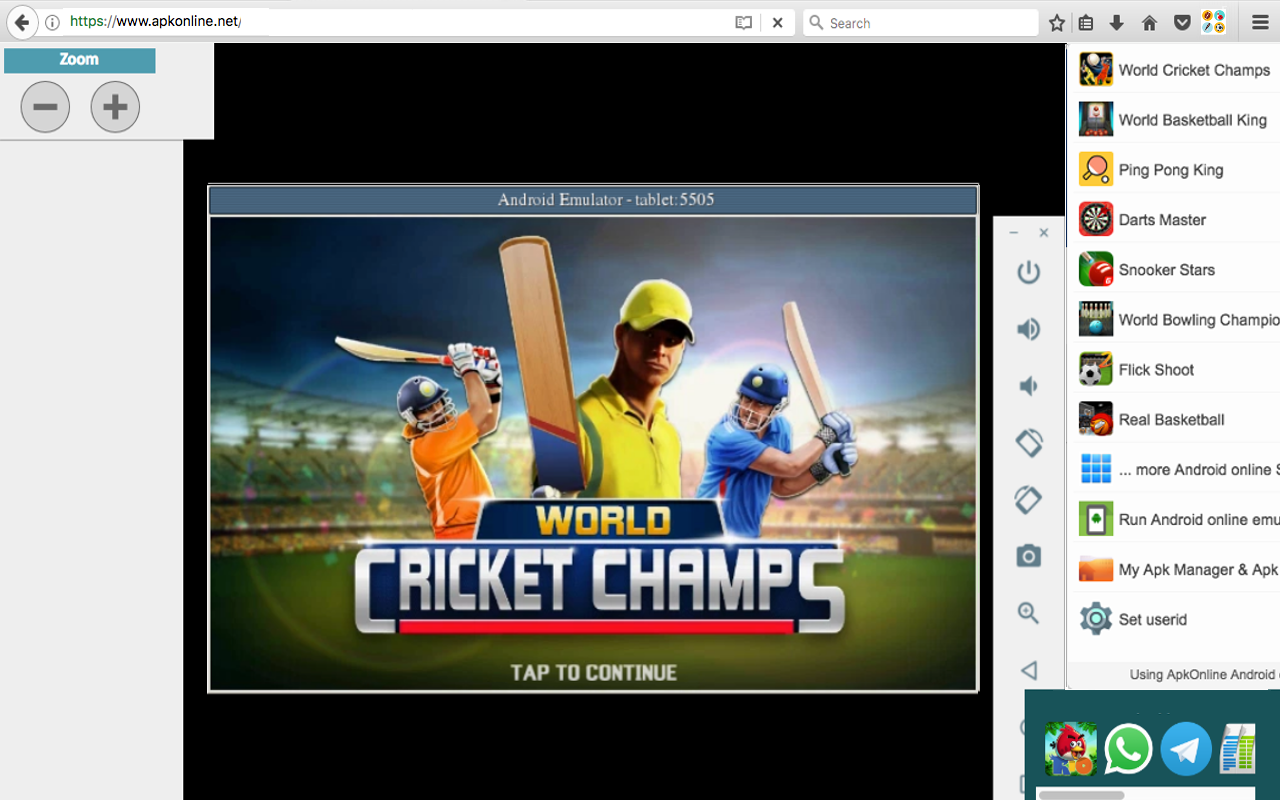
Task: Open My Apk Manager link
Action: tap(1199, 570)
